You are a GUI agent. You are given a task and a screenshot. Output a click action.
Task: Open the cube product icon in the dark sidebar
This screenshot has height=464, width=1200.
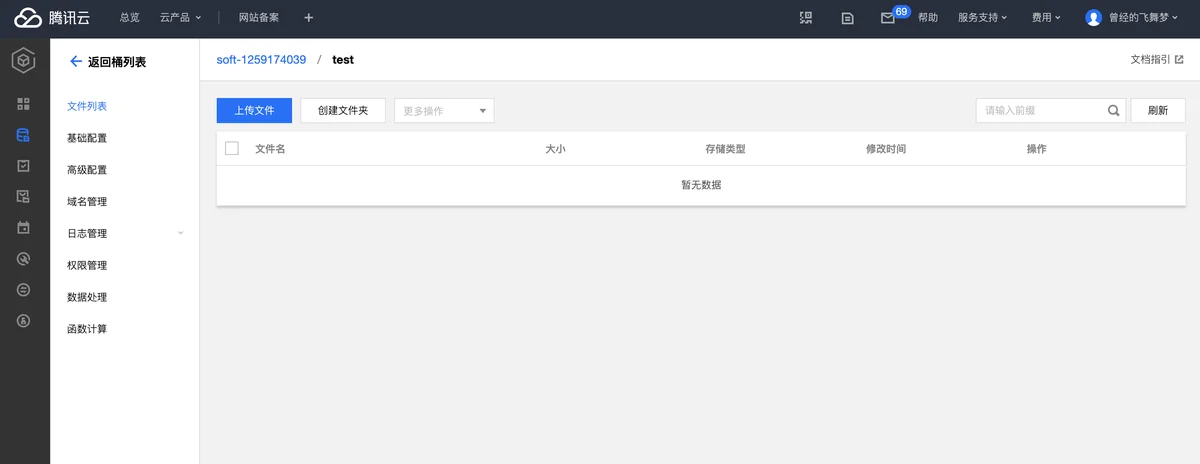point(24,61)
